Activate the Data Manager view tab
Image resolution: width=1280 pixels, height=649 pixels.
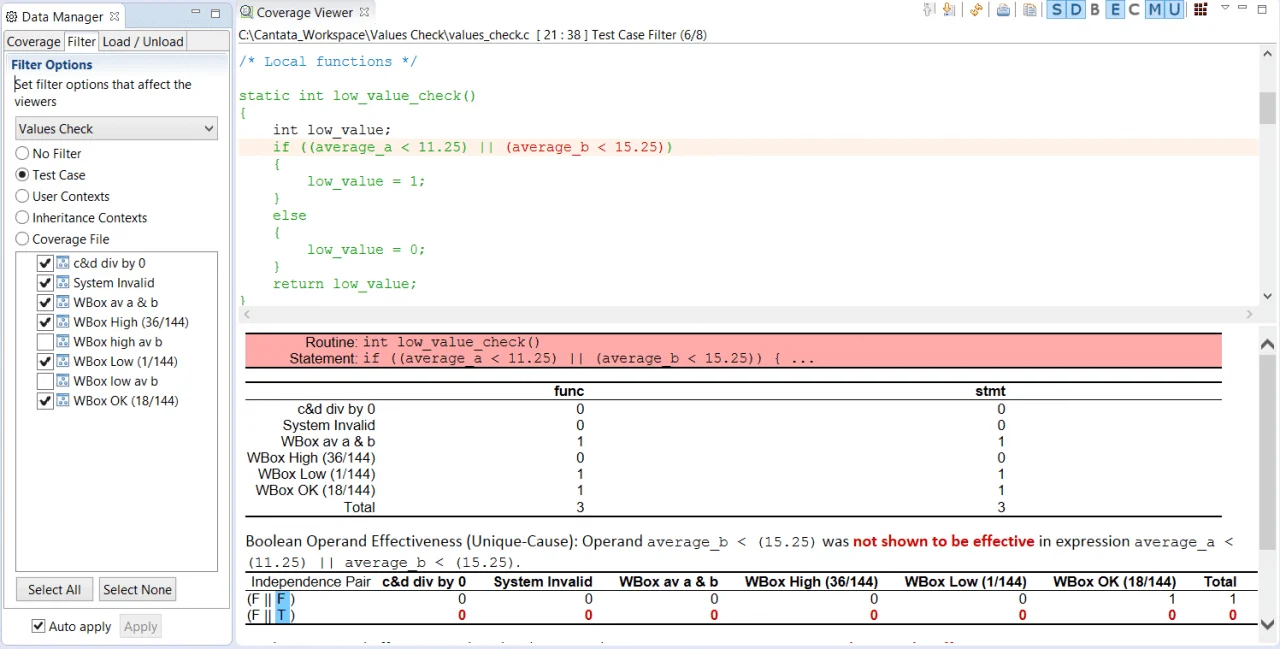tap(62, 16)
